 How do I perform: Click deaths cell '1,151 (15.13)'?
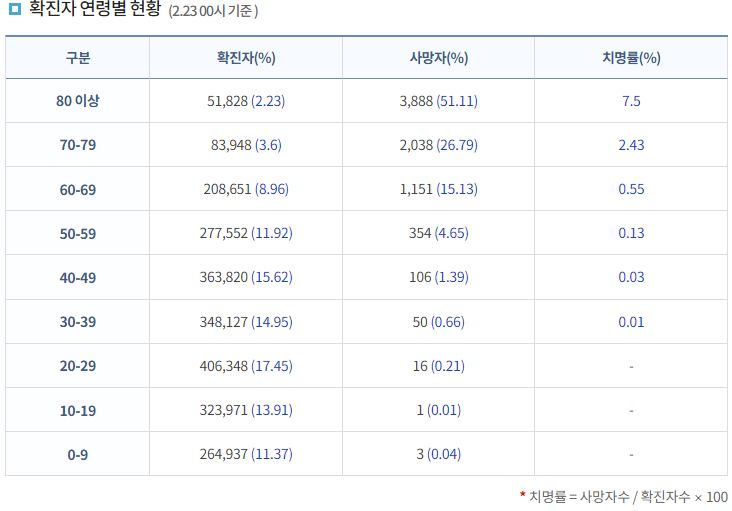438,189
